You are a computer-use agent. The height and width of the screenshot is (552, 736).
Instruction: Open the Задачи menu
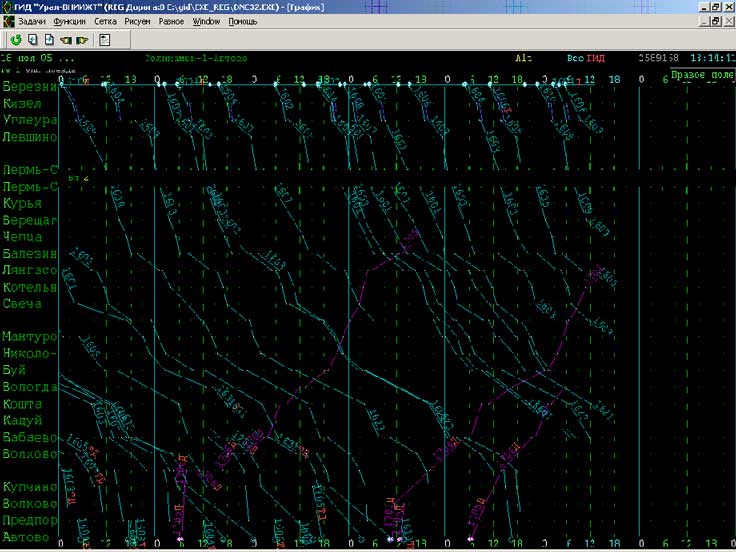point(32,22)
